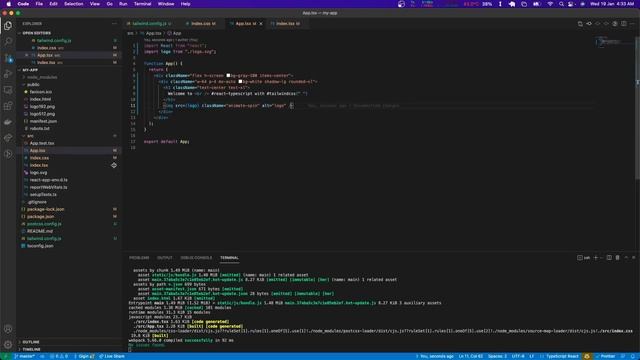Click the editor vertical scrollbar

pyautogui.click(x=637, y=107)
